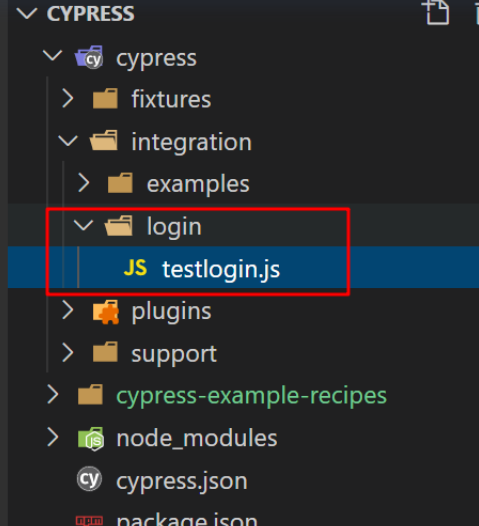
Task: Click the open integration folder icon
Action: 104,141
